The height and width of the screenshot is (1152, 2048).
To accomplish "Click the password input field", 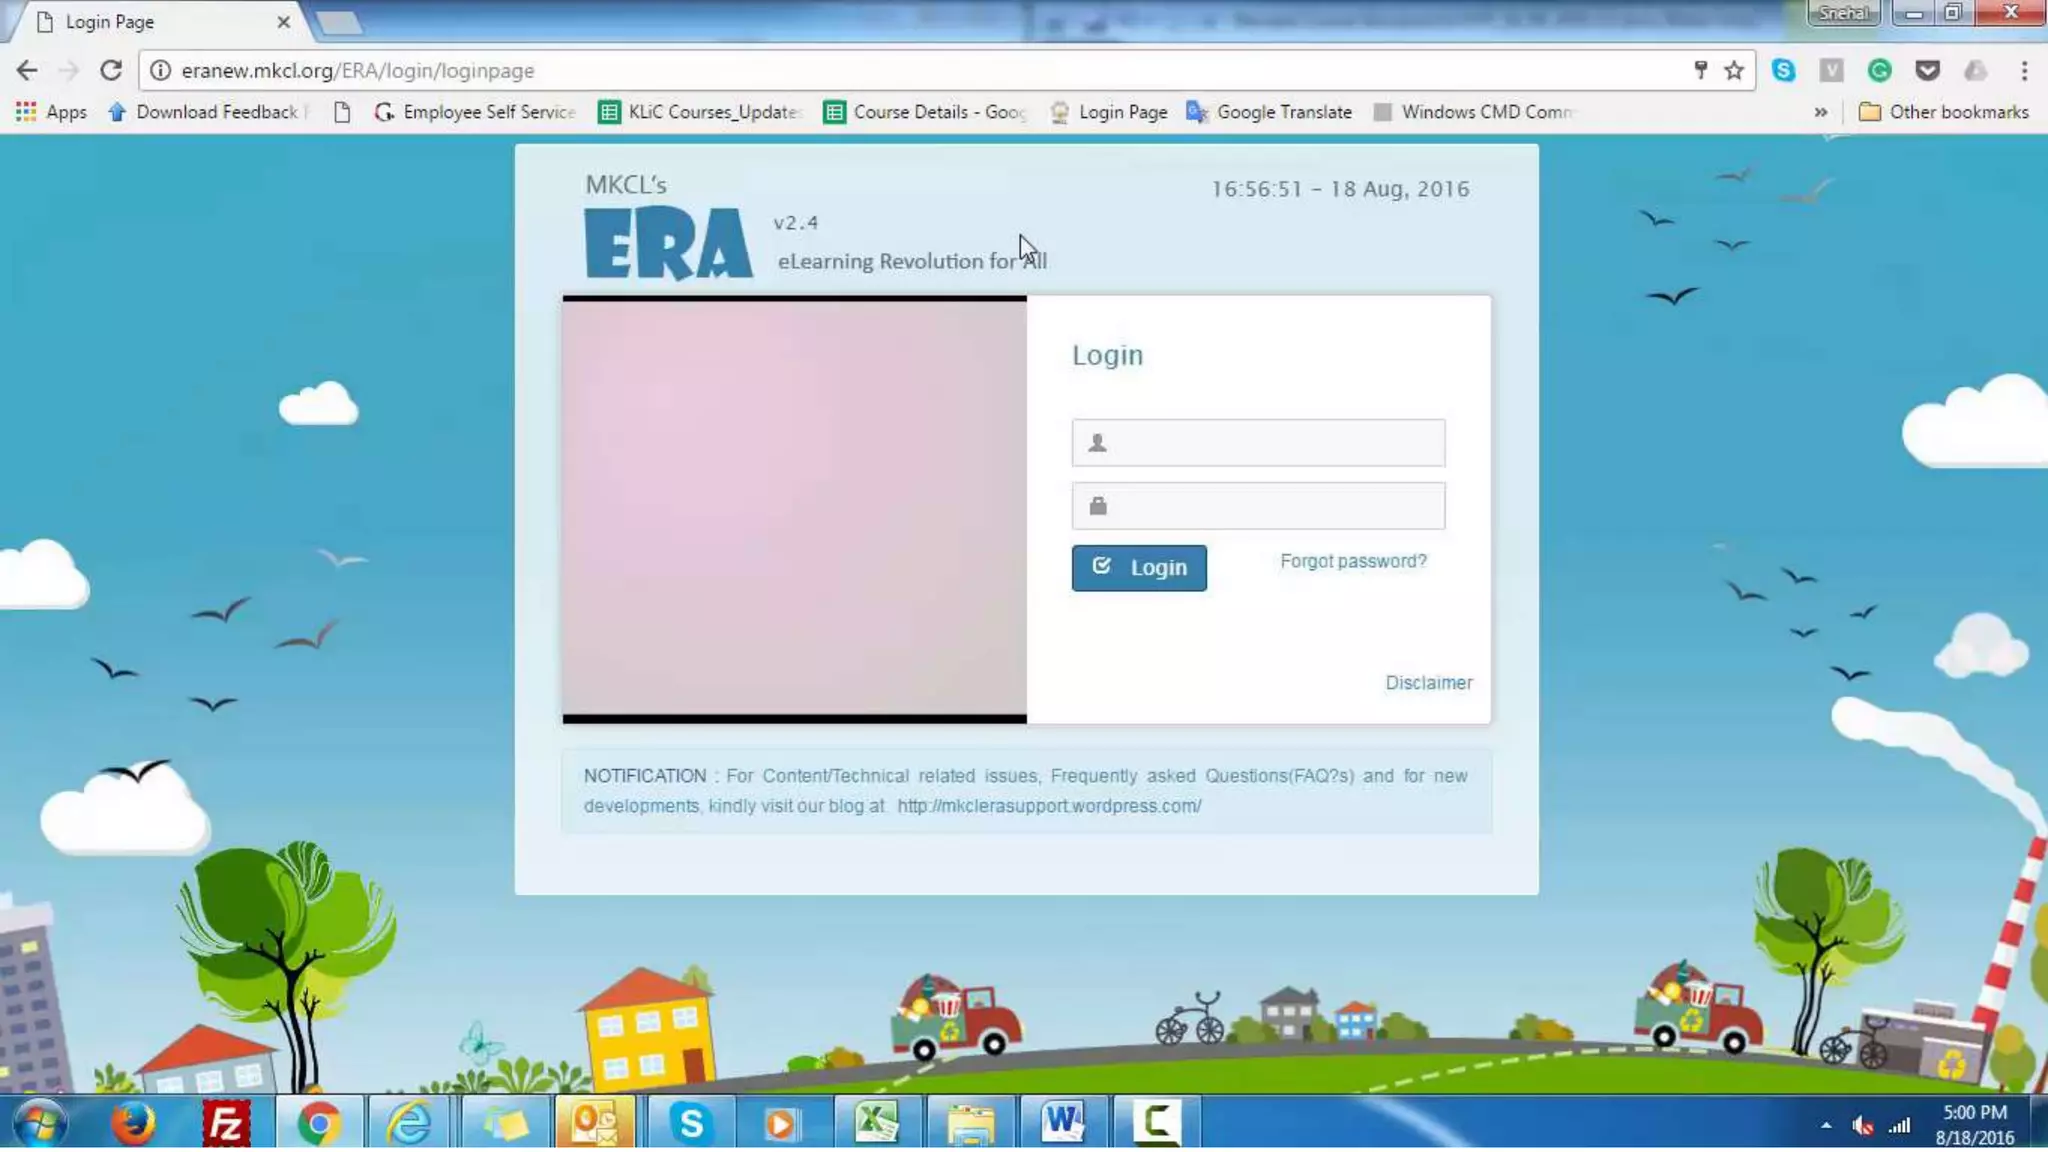I will point(1258,506).
